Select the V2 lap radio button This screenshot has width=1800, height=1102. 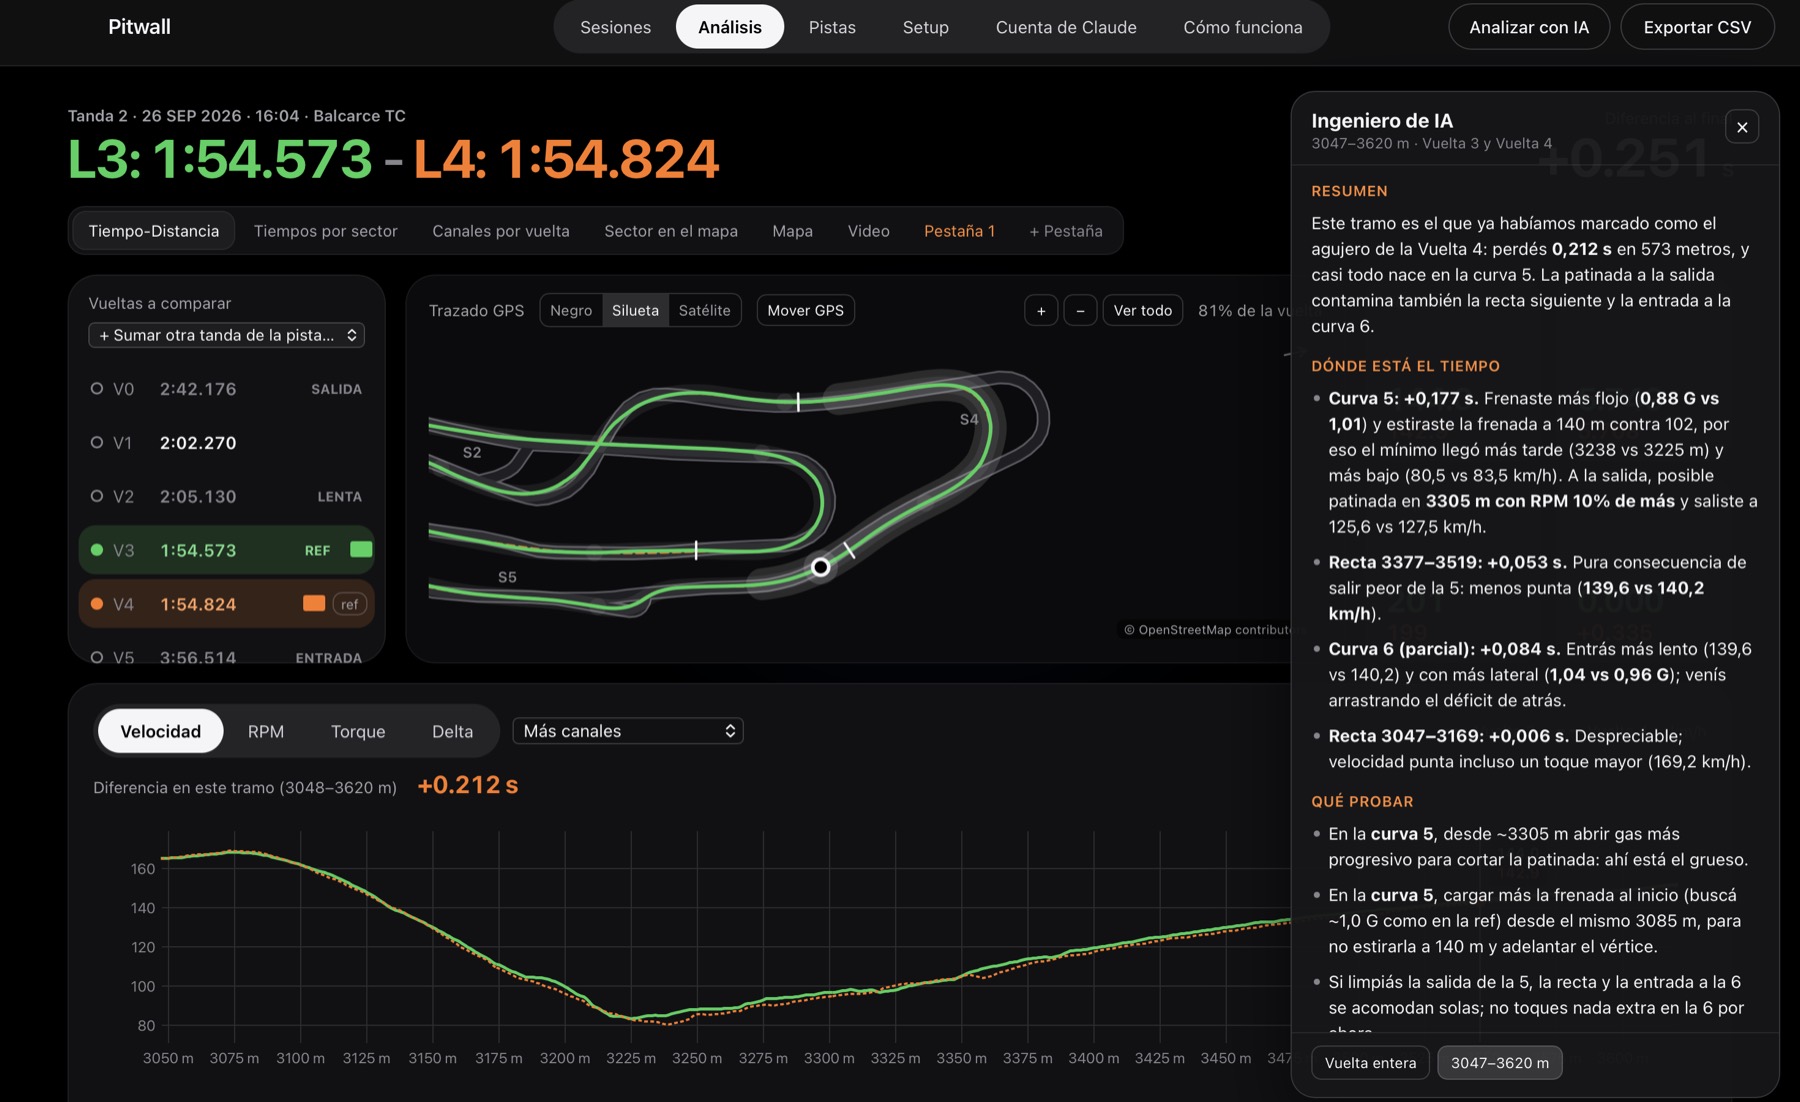click(97, 496)
